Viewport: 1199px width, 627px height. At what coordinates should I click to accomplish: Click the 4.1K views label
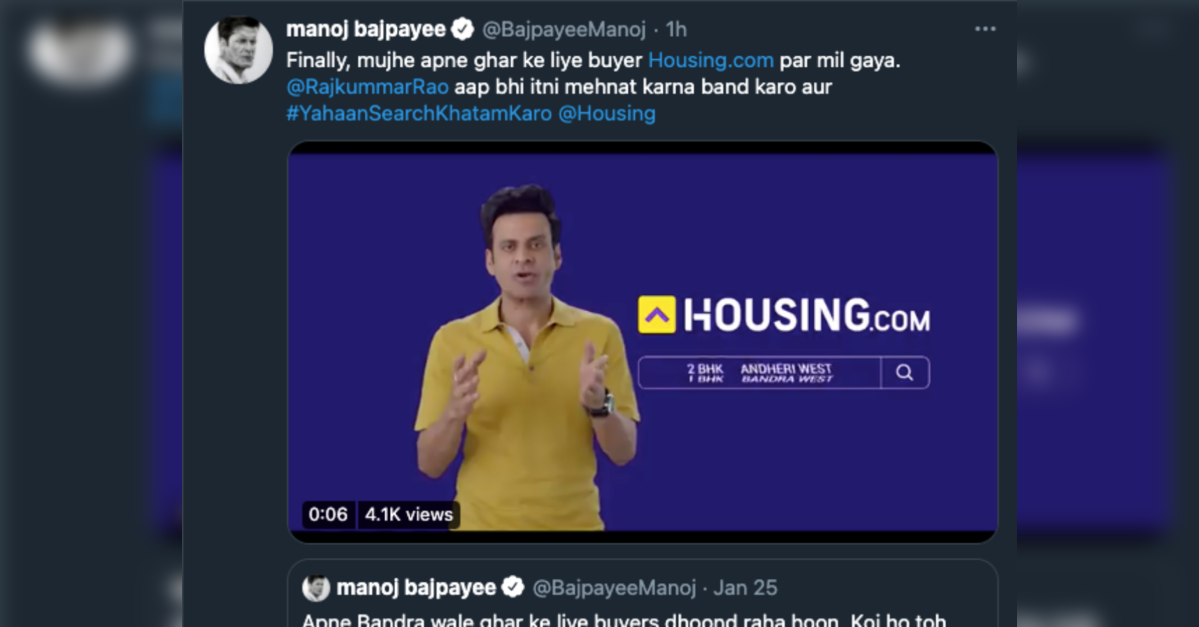click(x=408, y=515)
